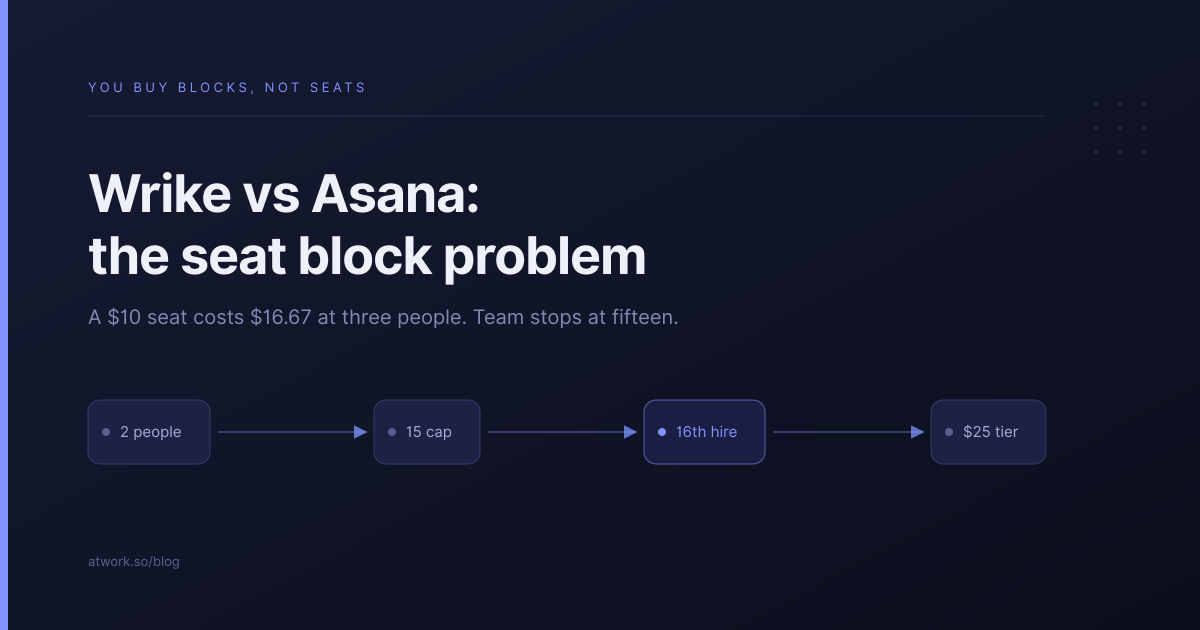Select the highlighted 16th hire box

(x=704, y=432)
